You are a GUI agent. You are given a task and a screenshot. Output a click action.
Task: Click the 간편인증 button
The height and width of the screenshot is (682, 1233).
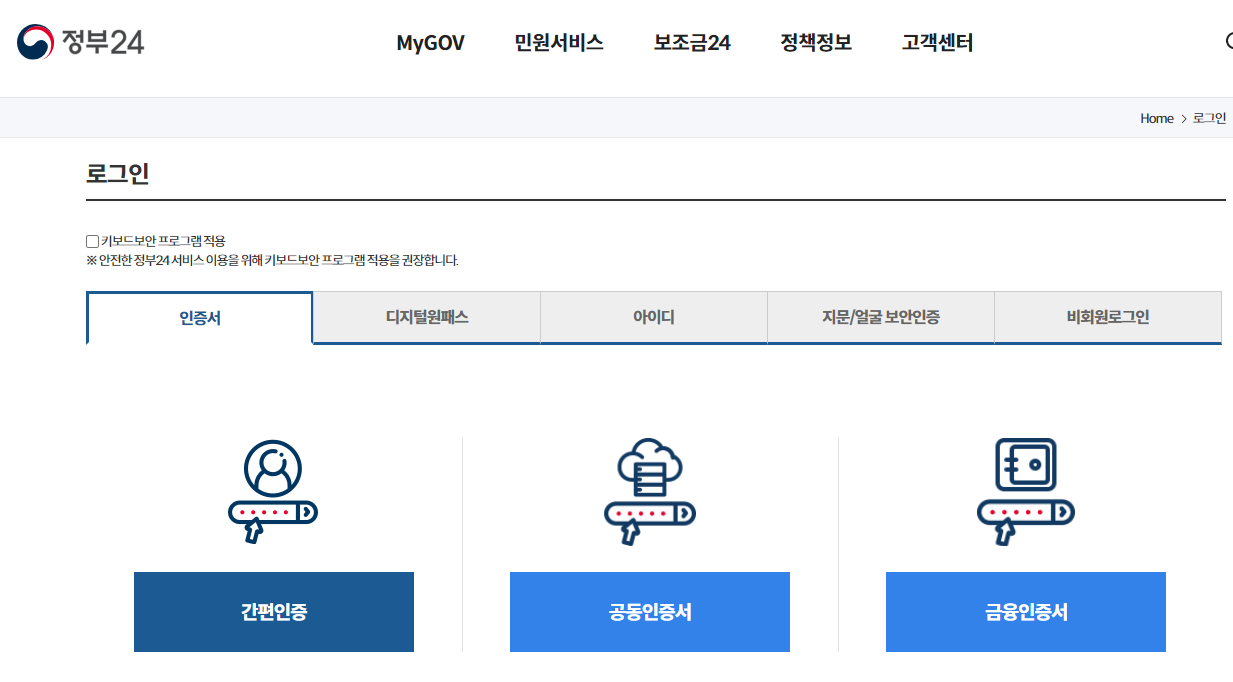click(273, 611)
